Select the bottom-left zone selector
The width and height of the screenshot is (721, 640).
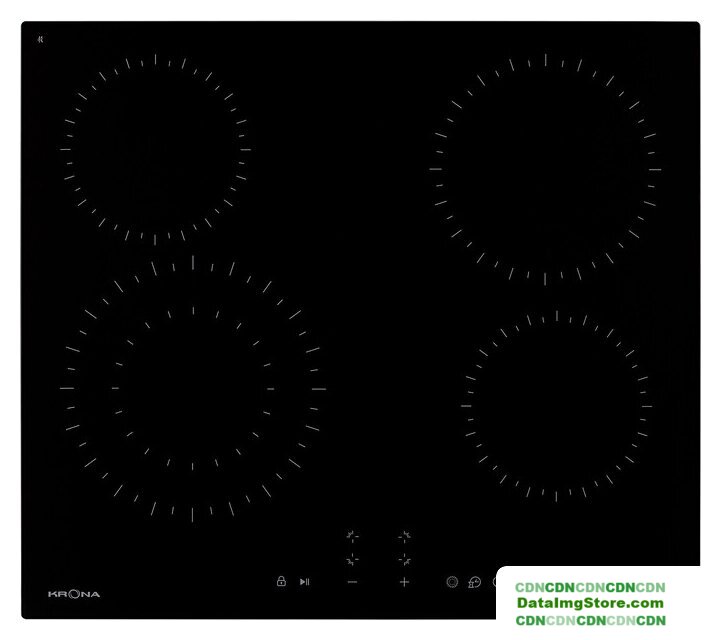(x=353, y=559)
